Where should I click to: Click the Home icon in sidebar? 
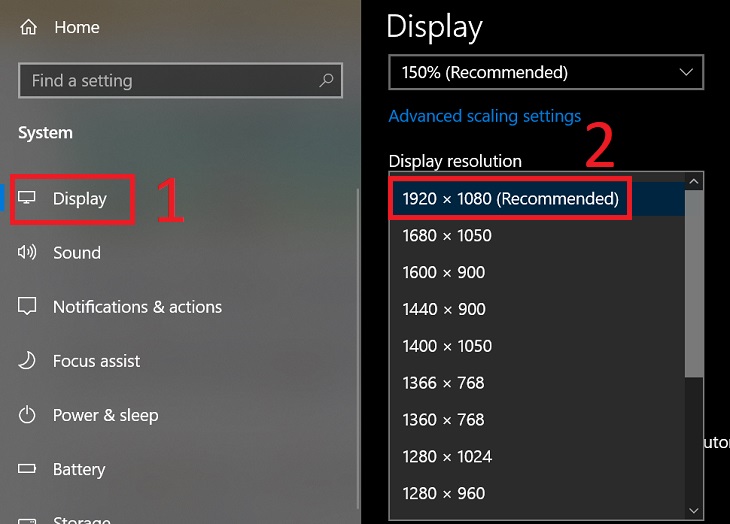(28, 27)
